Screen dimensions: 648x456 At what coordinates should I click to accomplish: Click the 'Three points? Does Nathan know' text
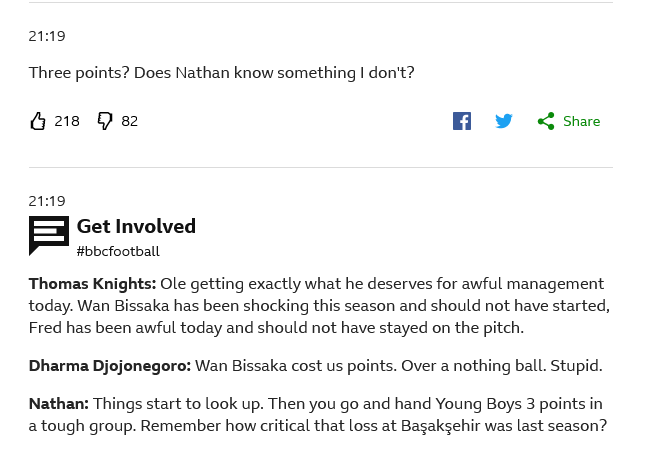(x=221, y=73)
